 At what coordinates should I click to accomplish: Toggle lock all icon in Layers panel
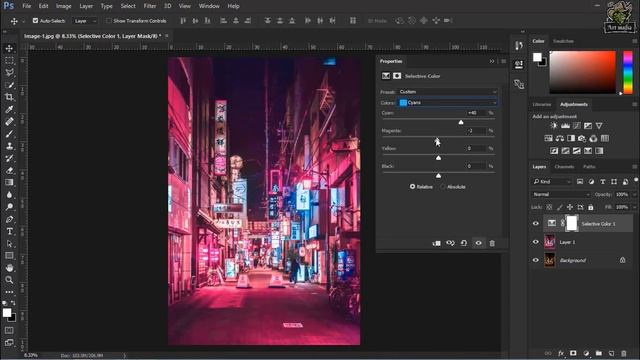tap(591, 207)
